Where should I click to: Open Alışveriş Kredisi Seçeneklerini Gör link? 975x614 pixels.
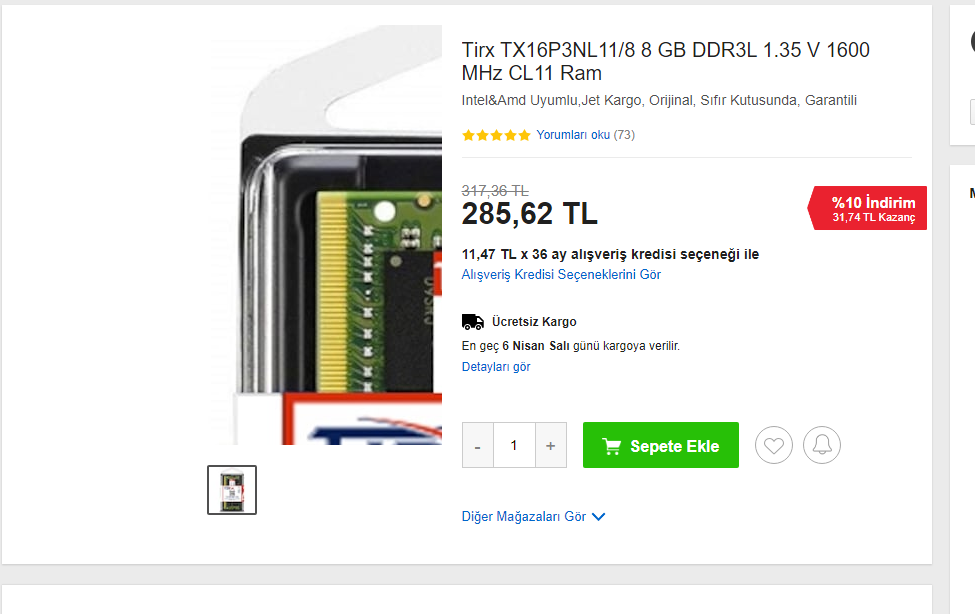point(561,274)
